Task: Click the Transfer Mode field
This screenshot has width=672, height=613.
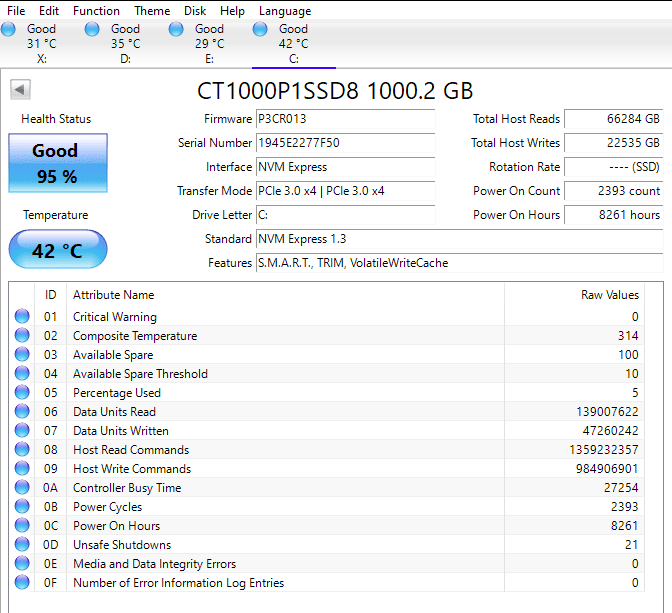Action: (345, 191)
